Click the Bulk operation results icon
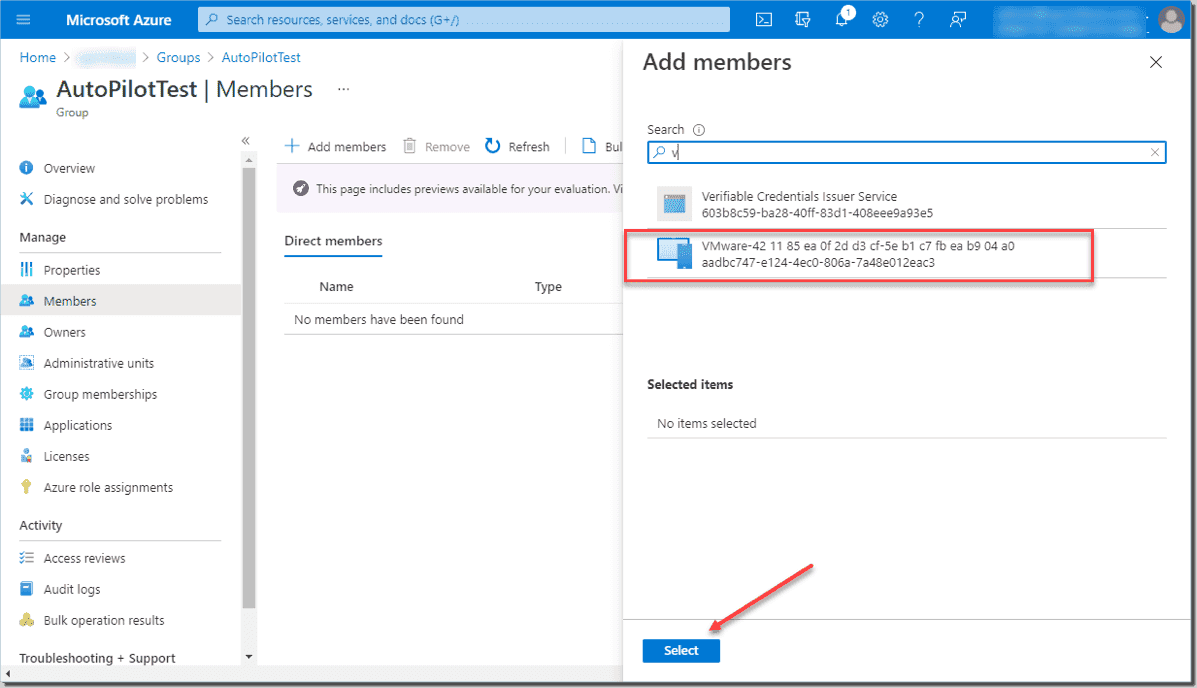 (x=27, y=620)
